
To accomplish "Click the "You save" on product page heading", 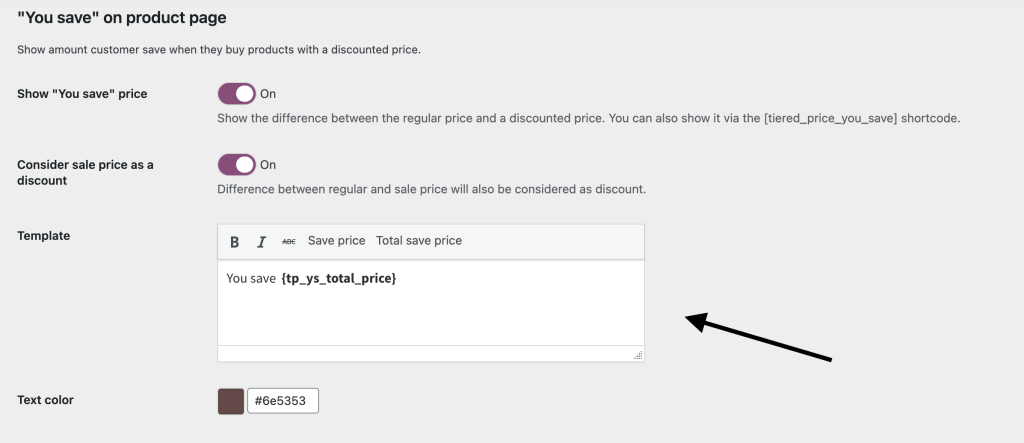I will 122,18.
